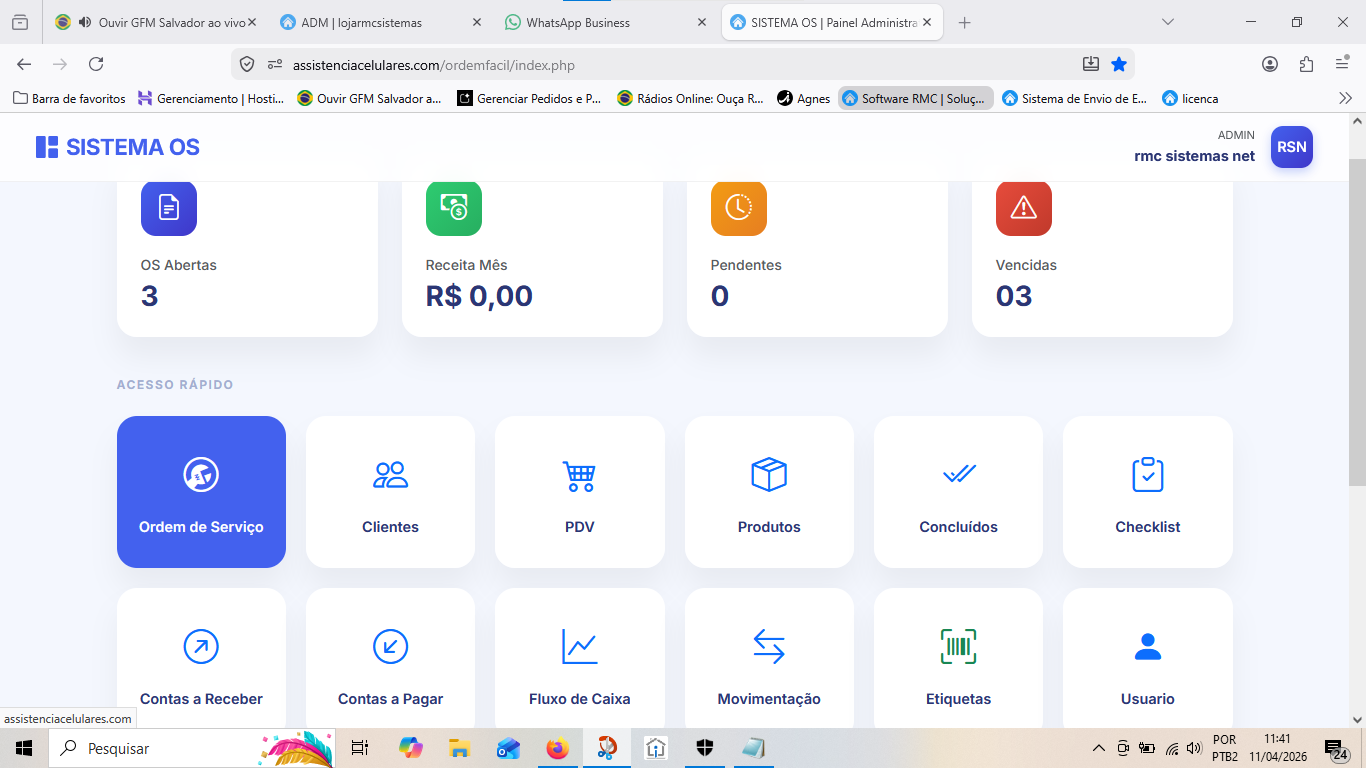Click the Receita Mês money icon
1366x768 pixels.
point(454,208)
